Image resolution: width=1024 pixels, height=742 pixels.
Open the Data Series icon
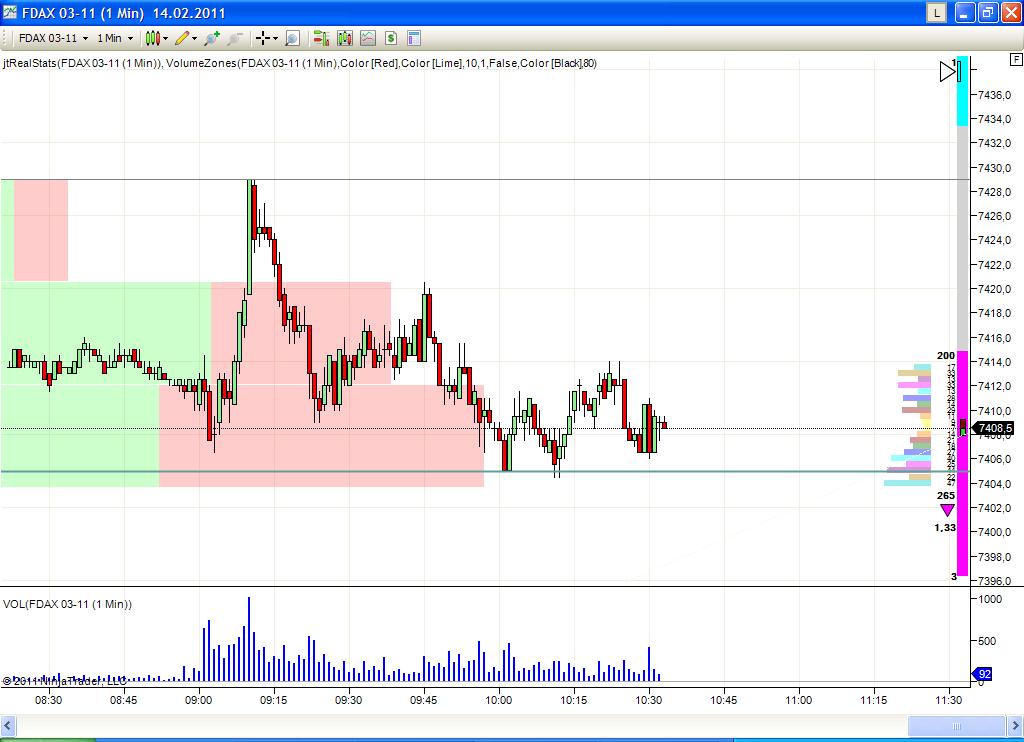pos(345,39)
